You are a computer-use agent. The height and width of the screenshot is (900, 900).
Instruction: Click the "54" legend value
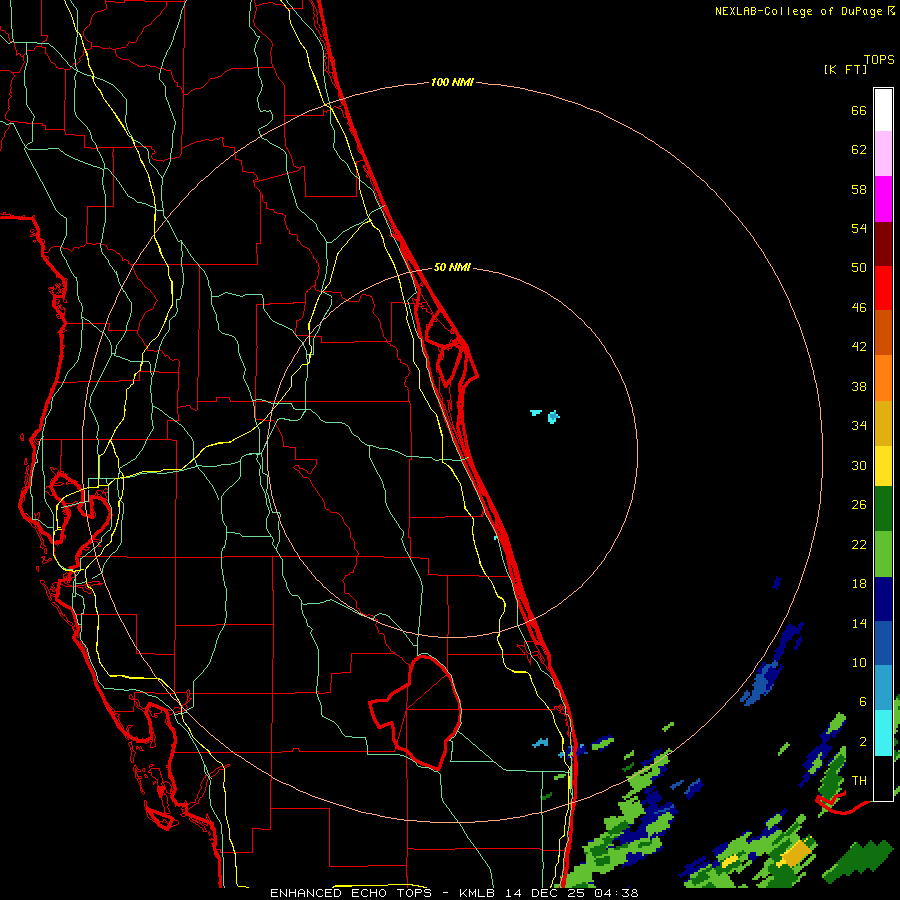(859, 228)
